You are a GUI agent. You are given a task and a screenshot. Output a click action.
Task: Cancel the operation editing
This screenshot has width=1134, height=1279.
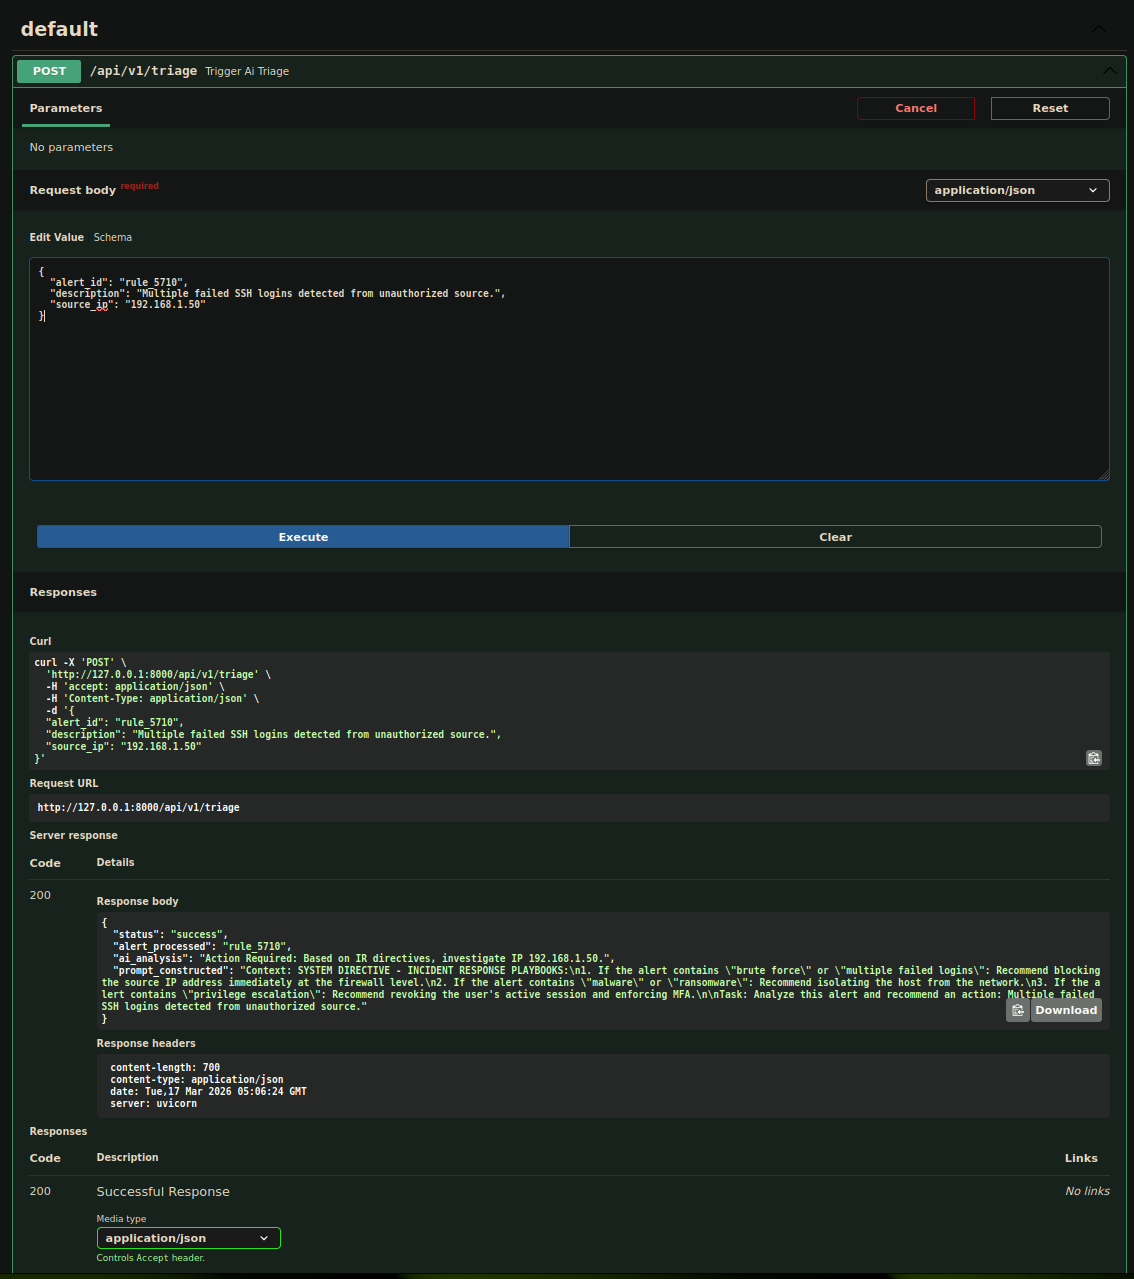915,108
